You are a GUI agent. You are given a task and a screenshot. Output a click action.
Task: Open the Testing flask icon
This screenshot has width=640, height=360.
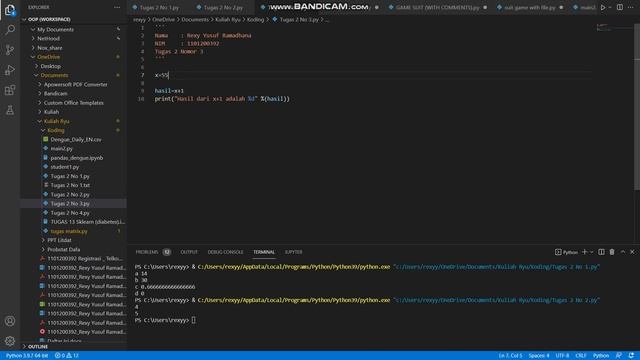pyautogui.click(x=10, y=110)
